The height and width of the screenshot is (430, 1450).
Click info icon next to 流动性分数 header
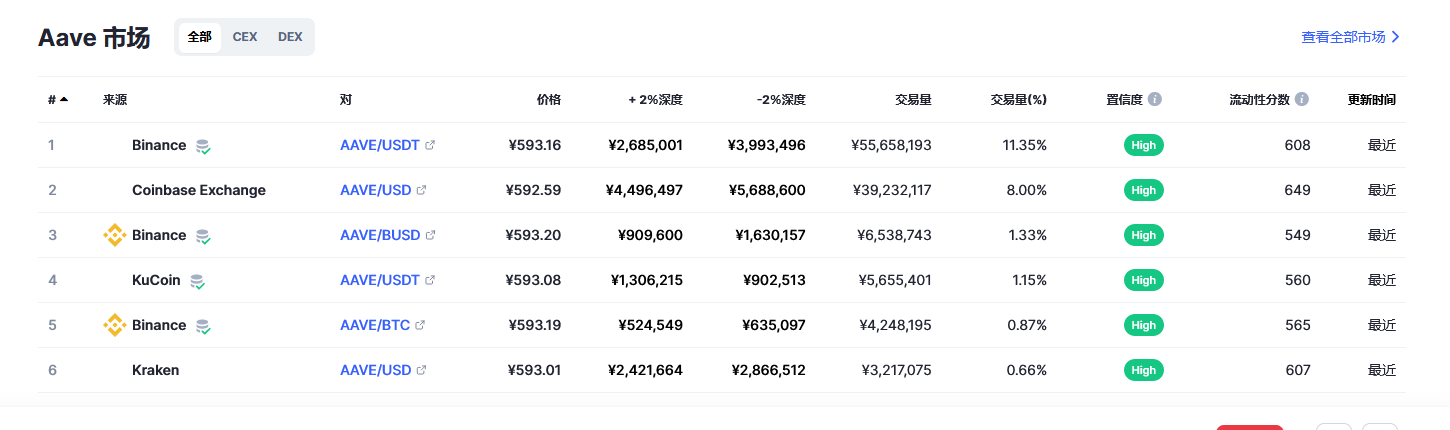1301,100
